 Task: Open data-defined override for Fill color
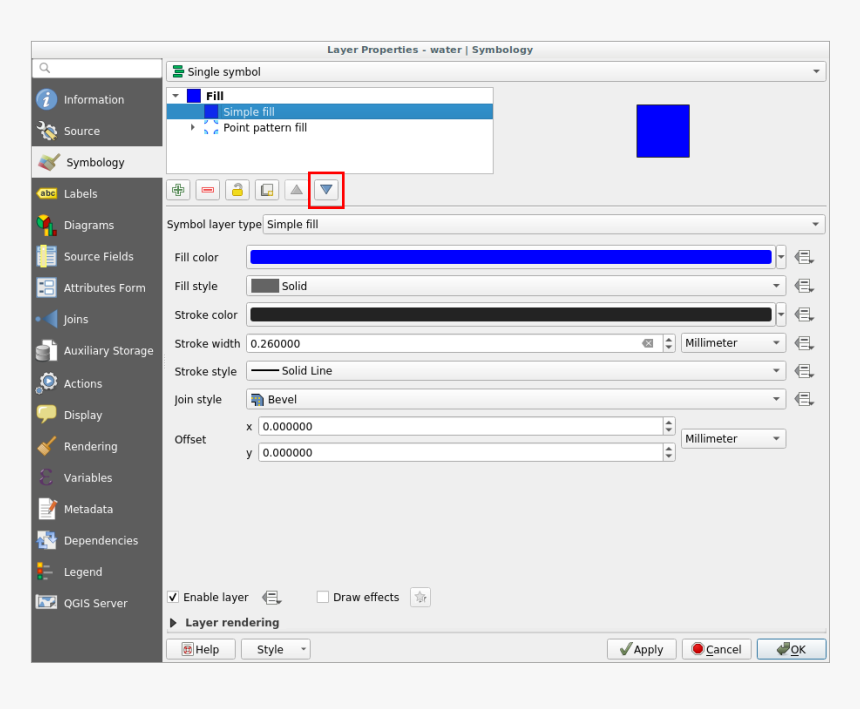click(x=805, y=257)
